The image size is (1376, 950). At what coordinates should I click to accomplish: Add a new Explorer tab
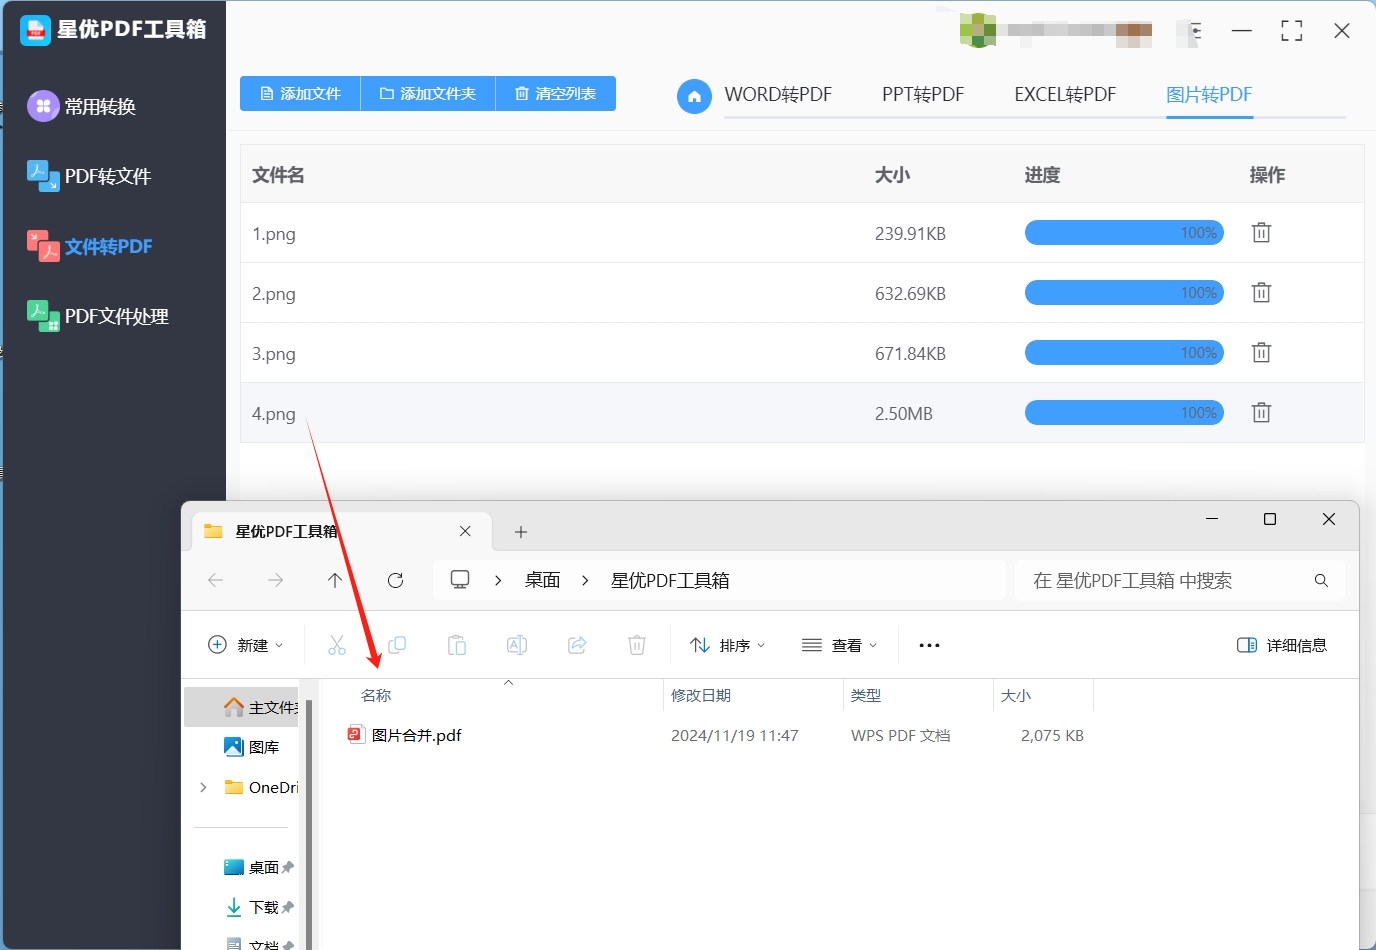[521, 532]
